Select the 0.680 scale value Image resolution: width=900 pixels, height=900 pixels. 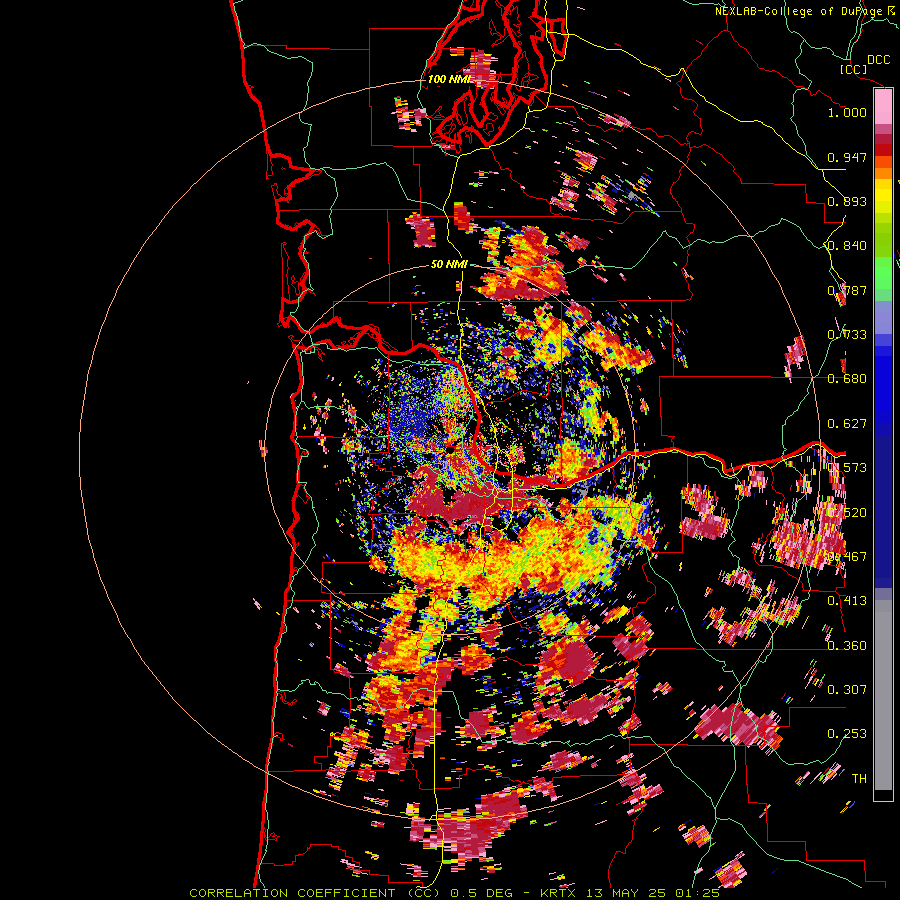pos(847,379)
